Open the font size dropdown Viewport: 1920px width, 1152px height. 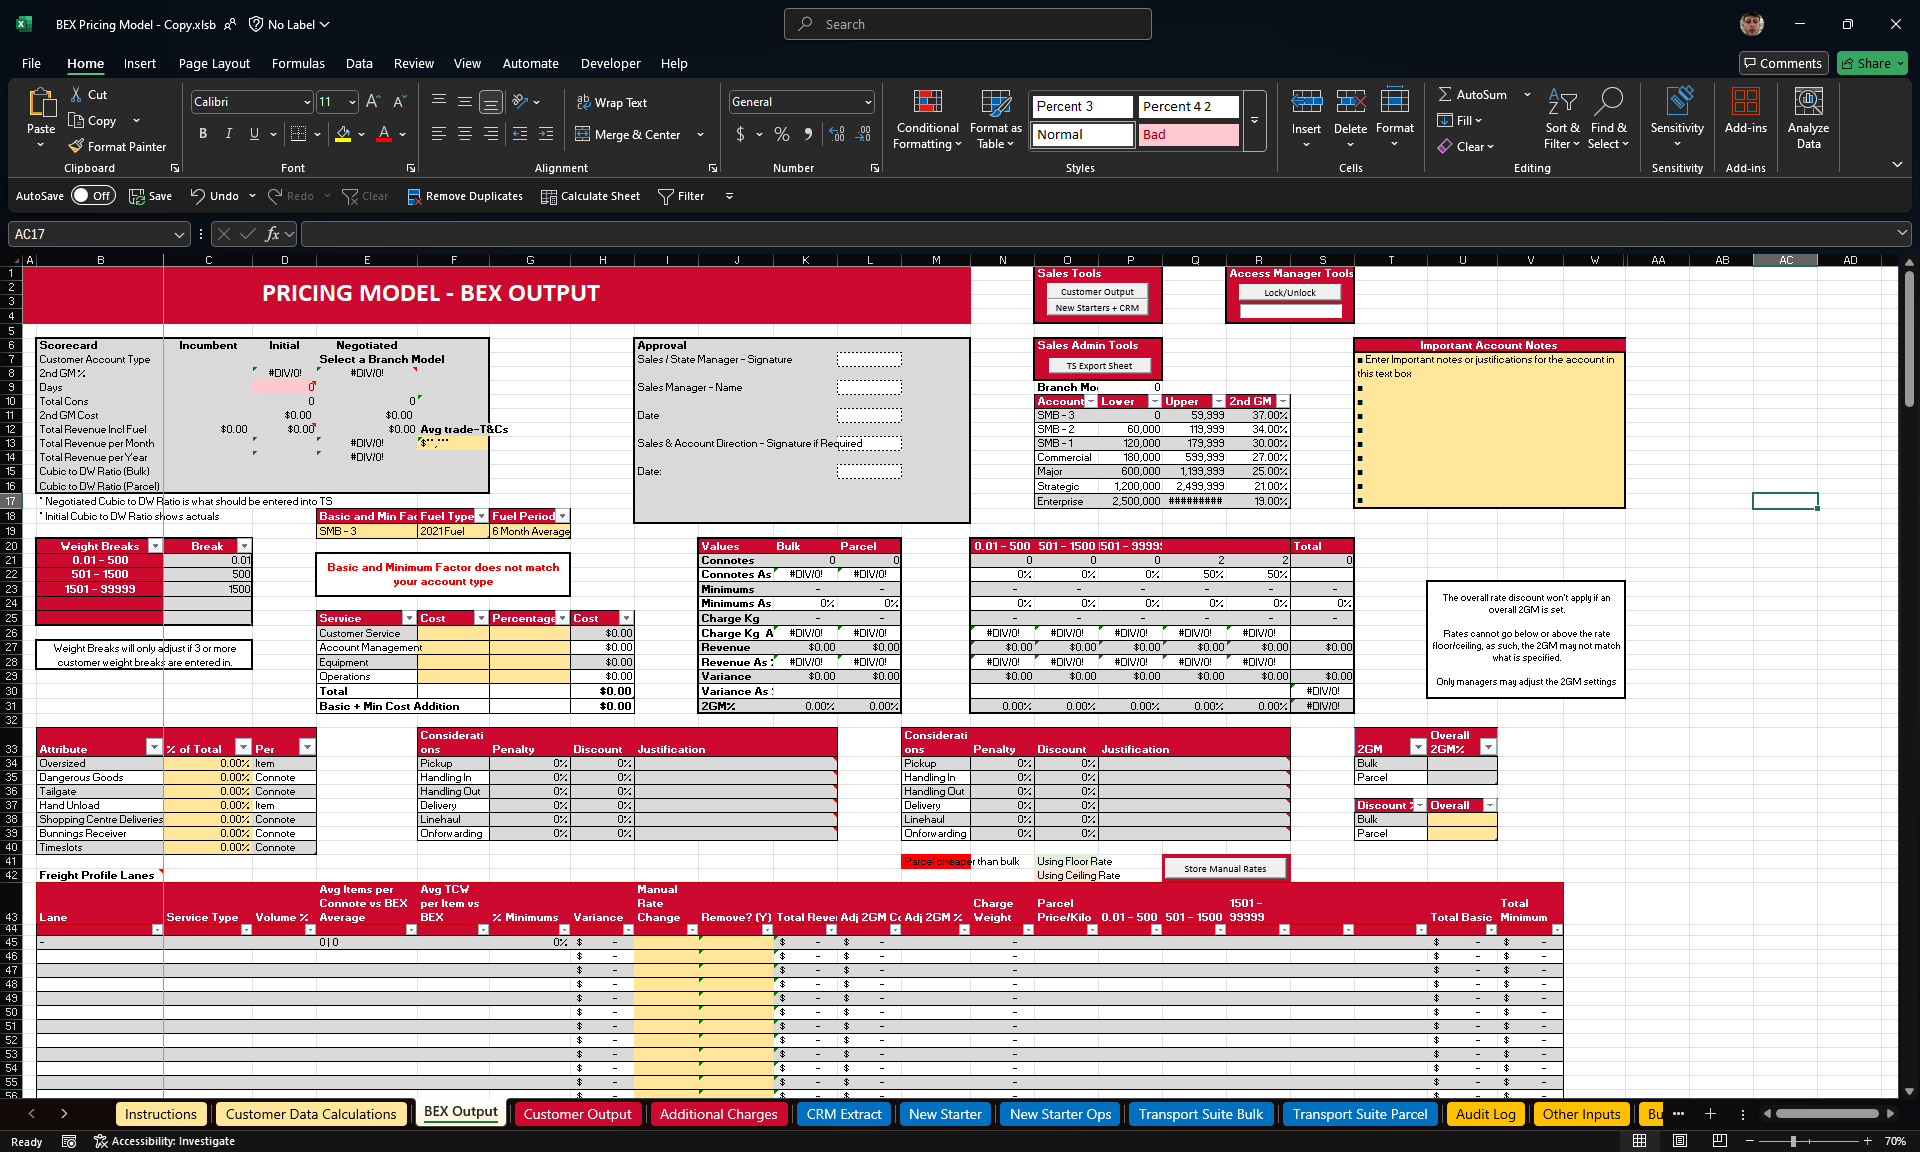(x=352, y=102)
